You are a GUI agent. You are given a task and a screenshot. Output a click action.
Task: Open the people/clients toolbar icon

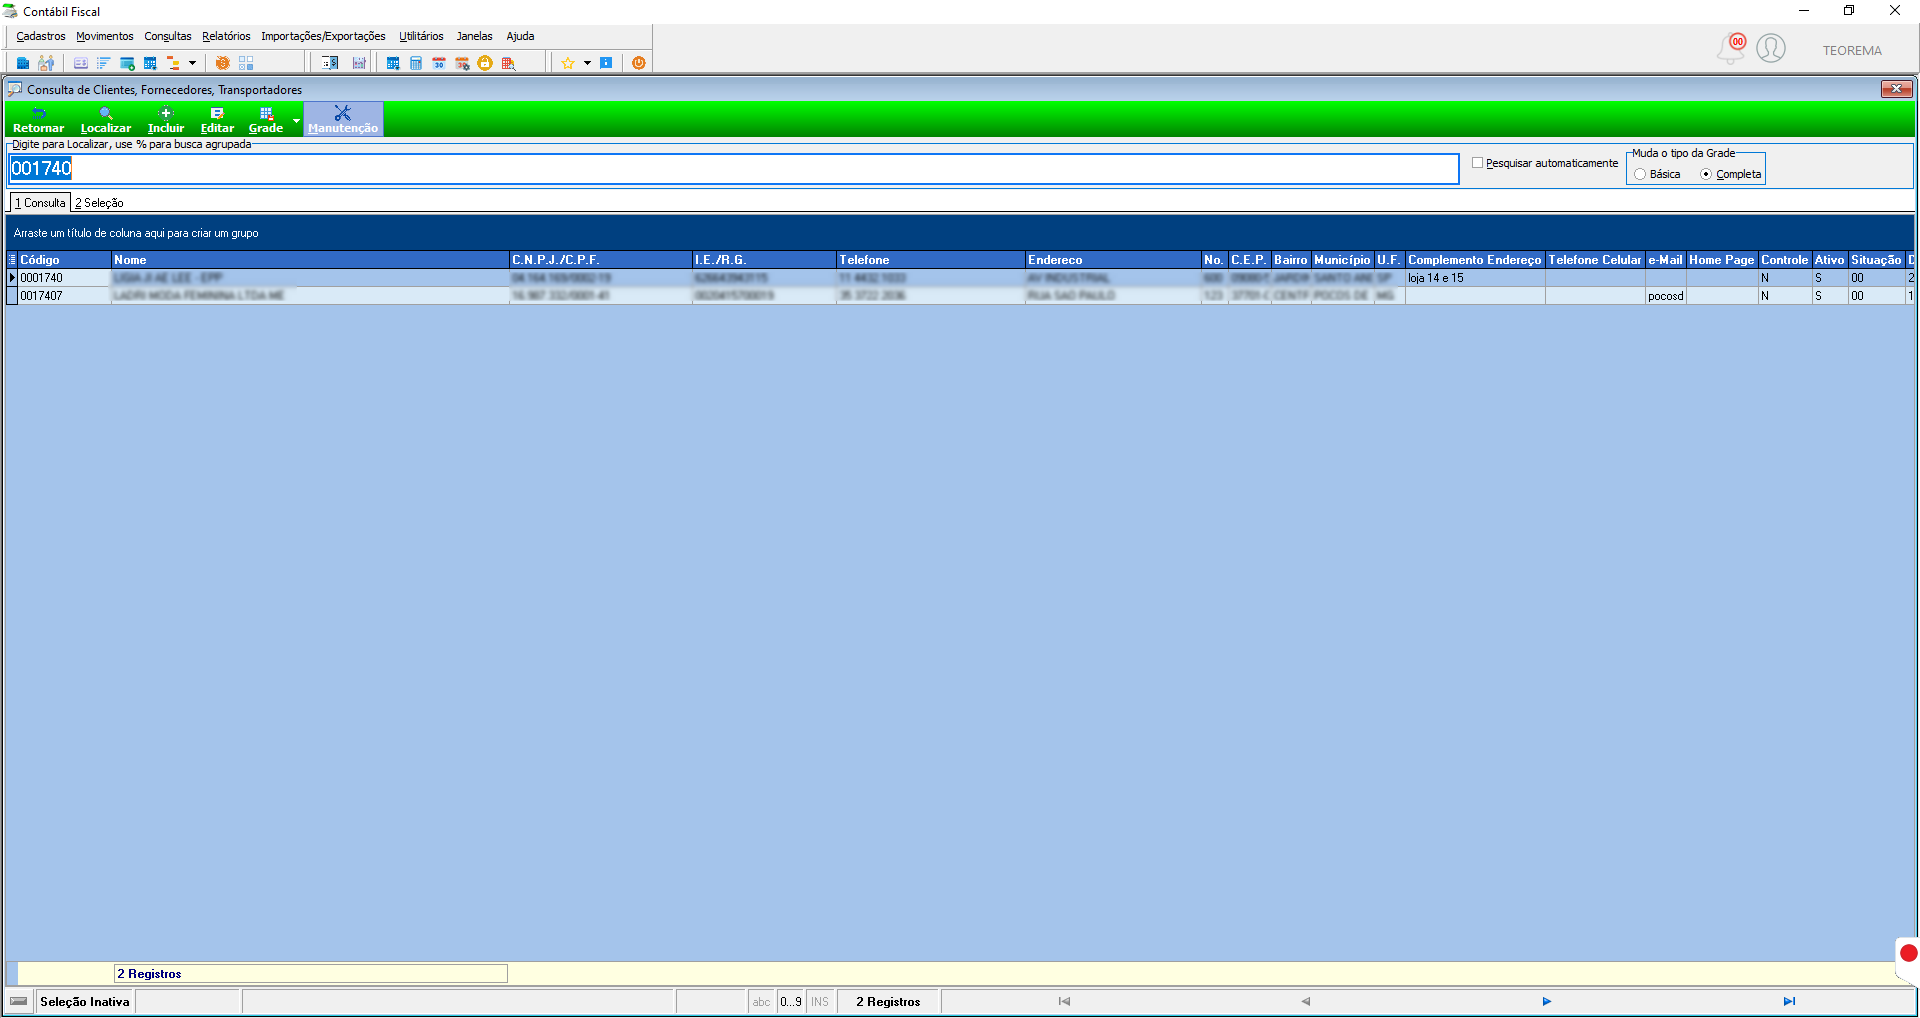coord(46,63)
